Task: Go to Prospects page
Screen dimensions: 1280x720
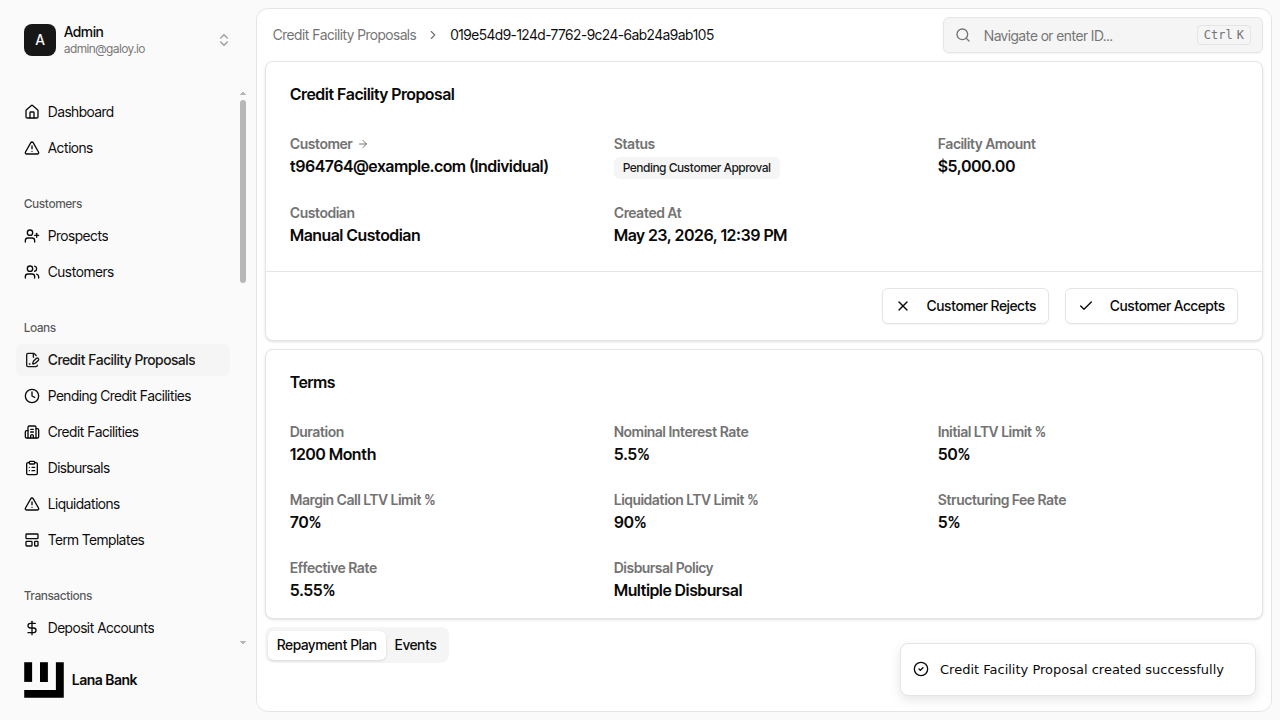Action: pos(123,236)
